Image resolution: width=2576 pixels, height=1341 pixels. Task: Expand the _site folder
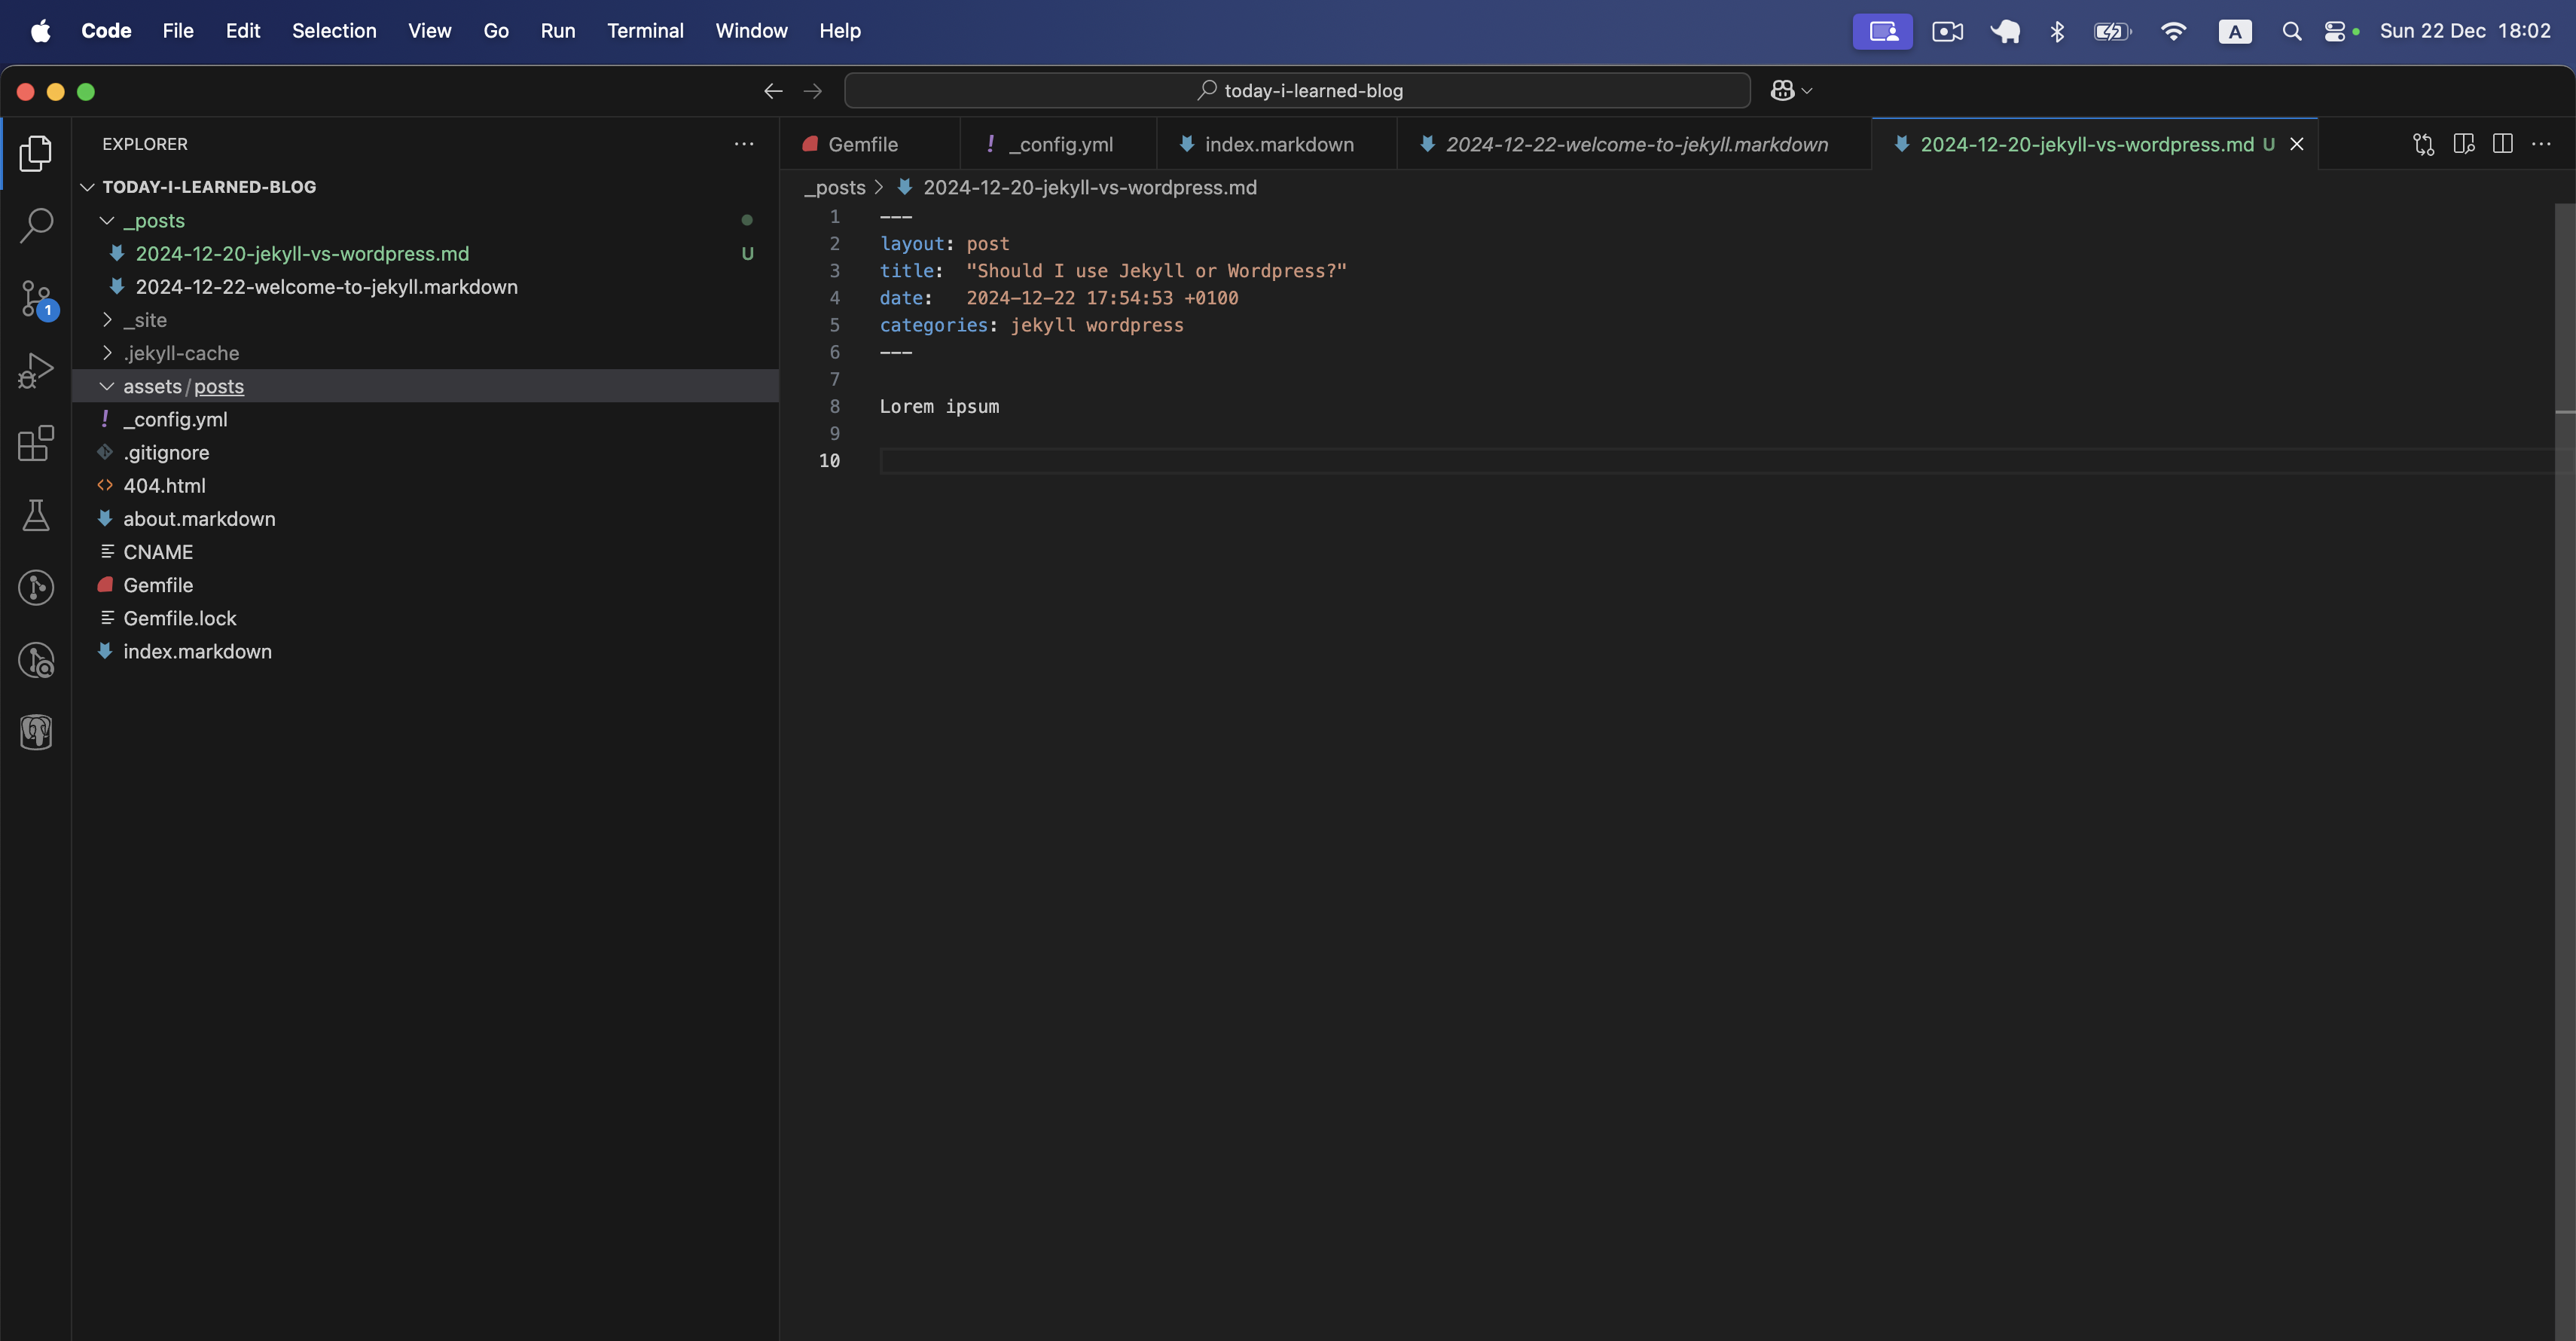click(107, 320)
